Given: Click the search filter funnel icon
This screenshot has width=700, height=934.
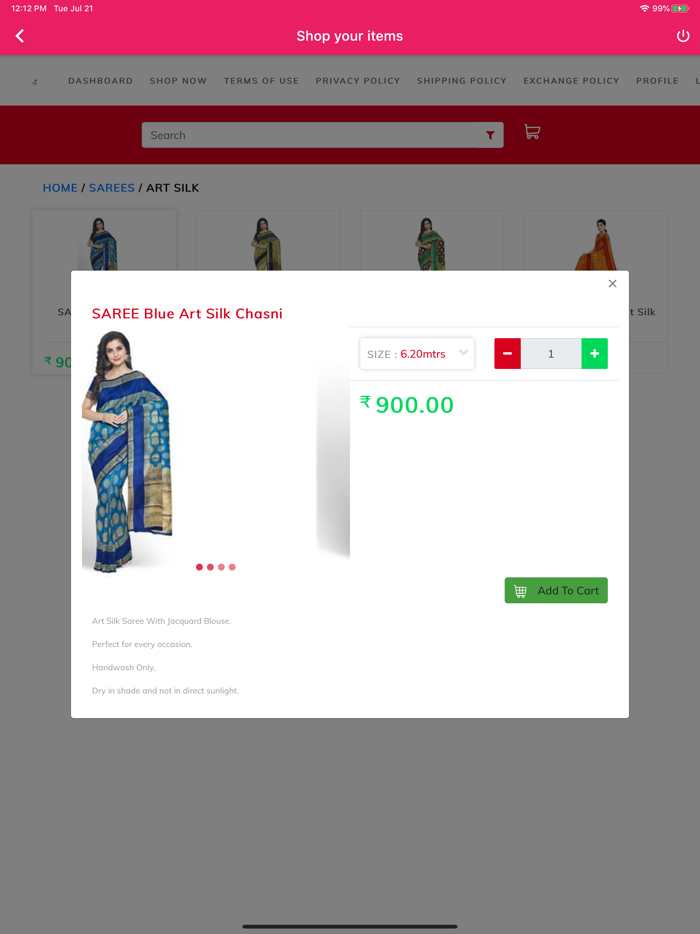Looking at the screenshot, I should (490, 135).
